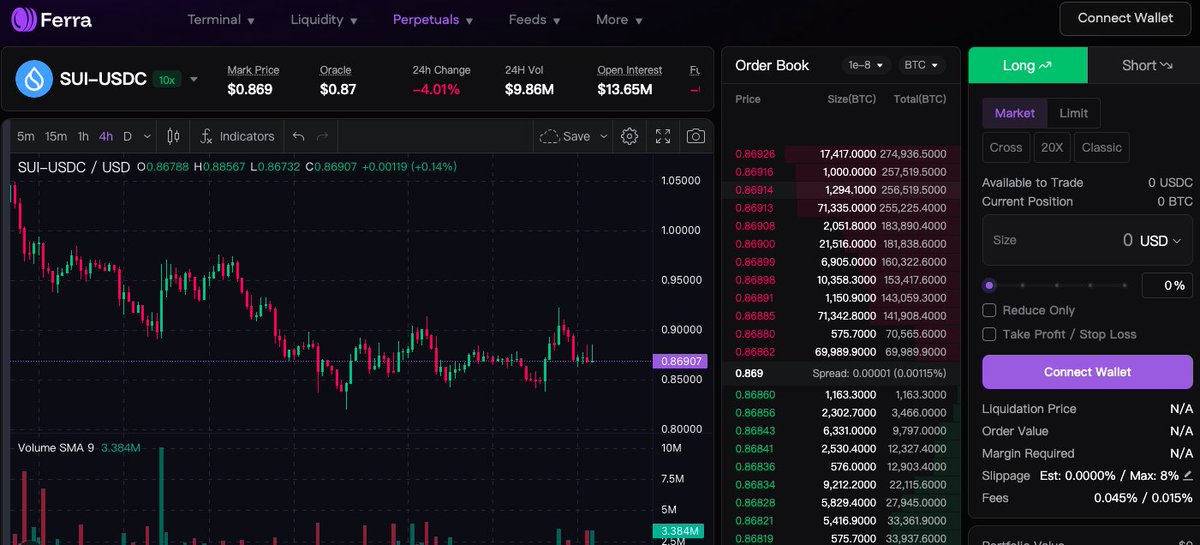Click ask price 0.86913 row
1200x545 pixels.
(x=840, y=208)
